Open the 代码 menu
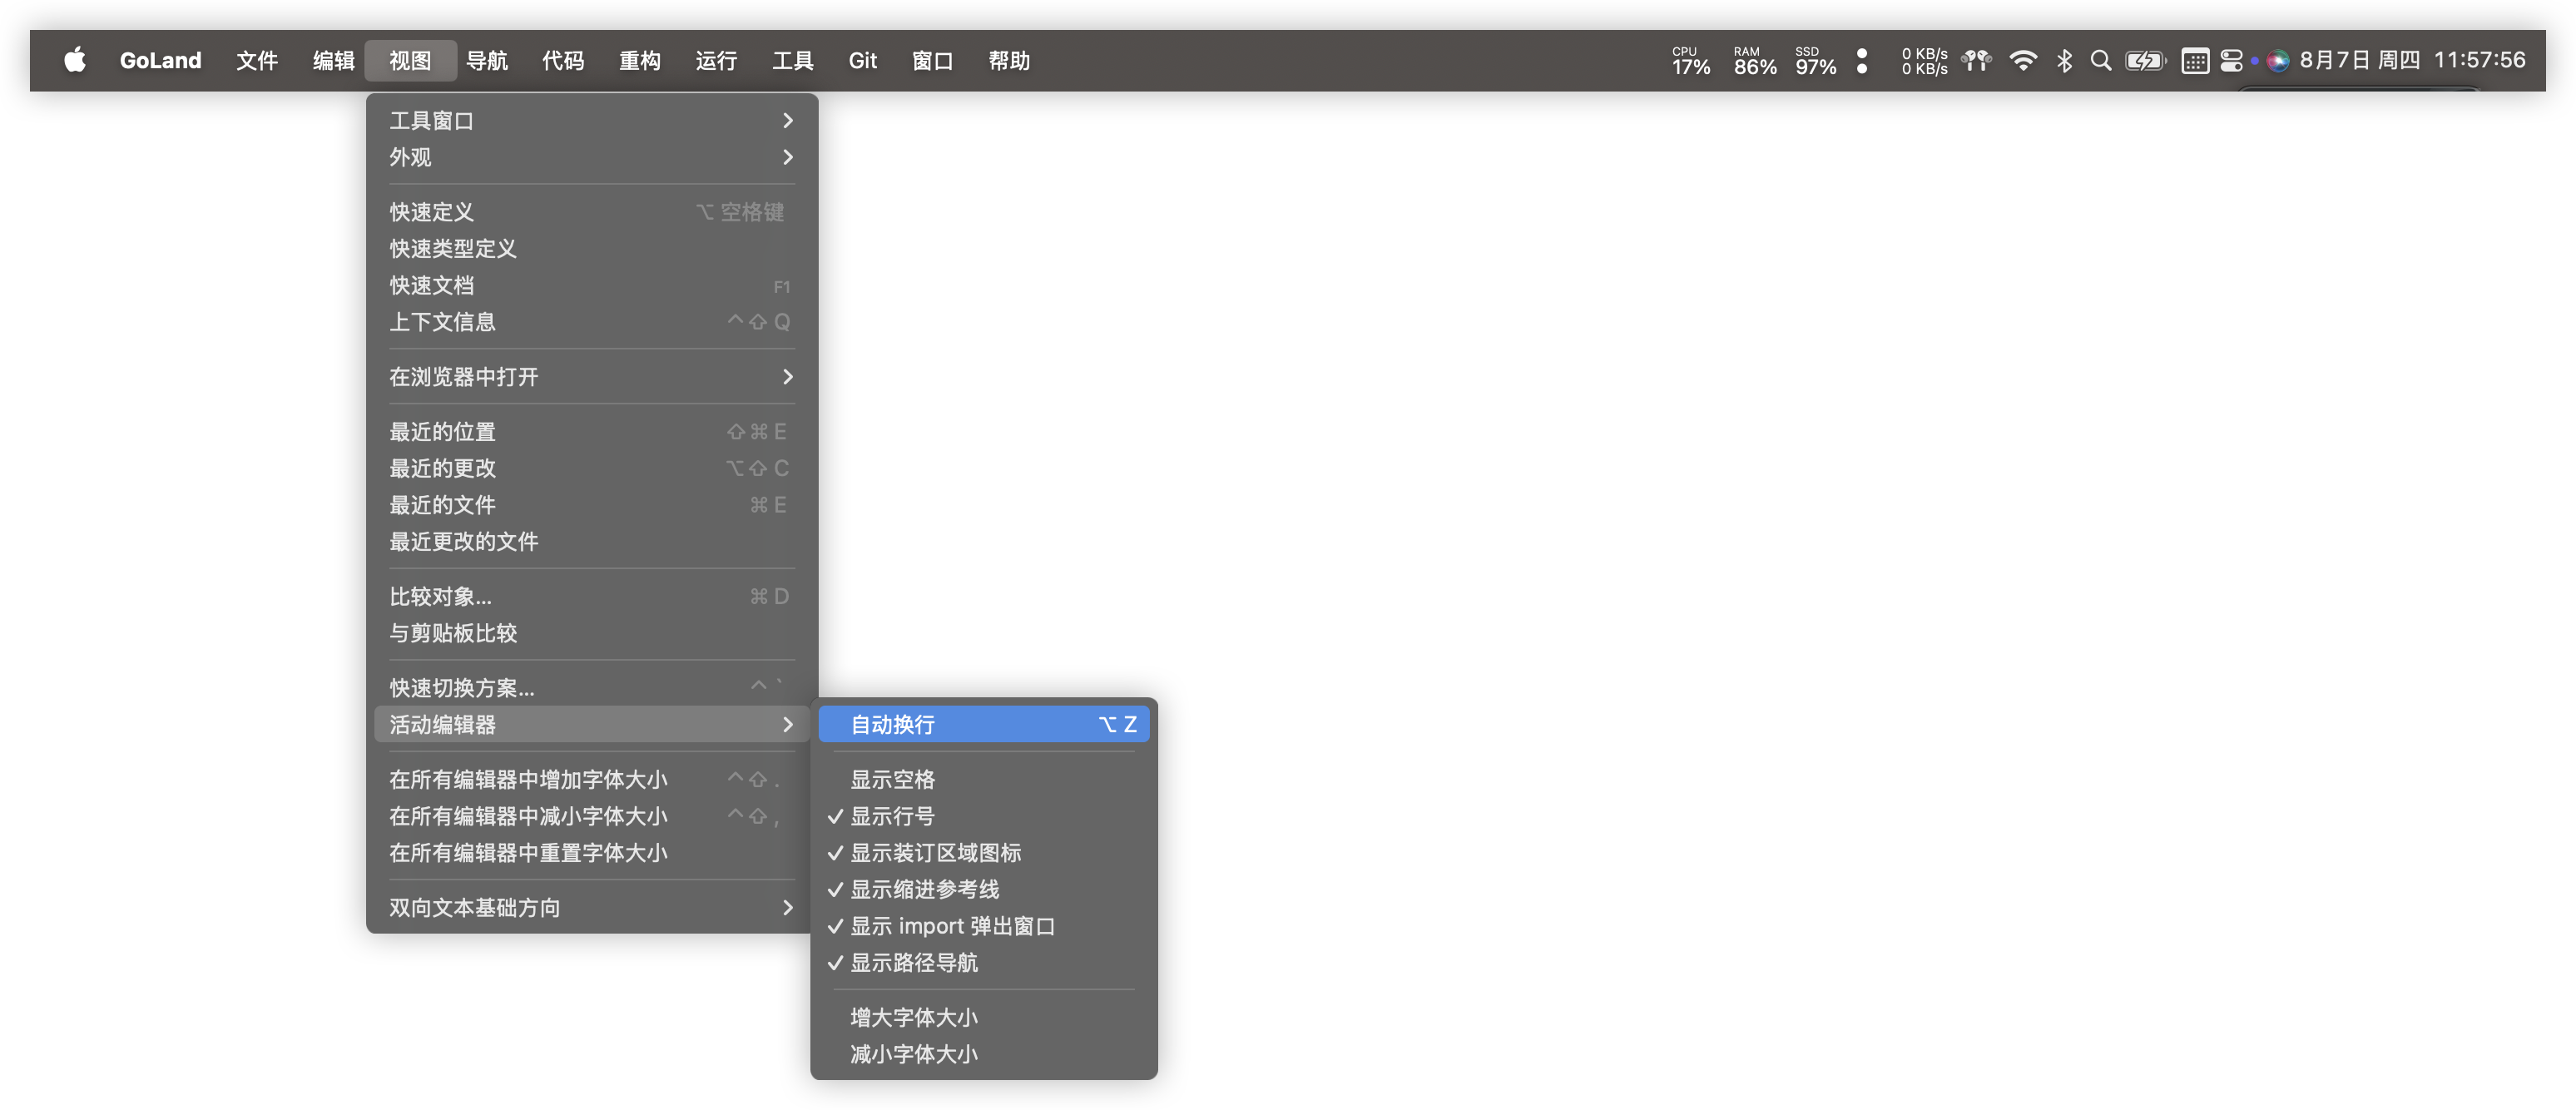The height and width of the screenshot is (1110, 2576). (x=563, y=60)
